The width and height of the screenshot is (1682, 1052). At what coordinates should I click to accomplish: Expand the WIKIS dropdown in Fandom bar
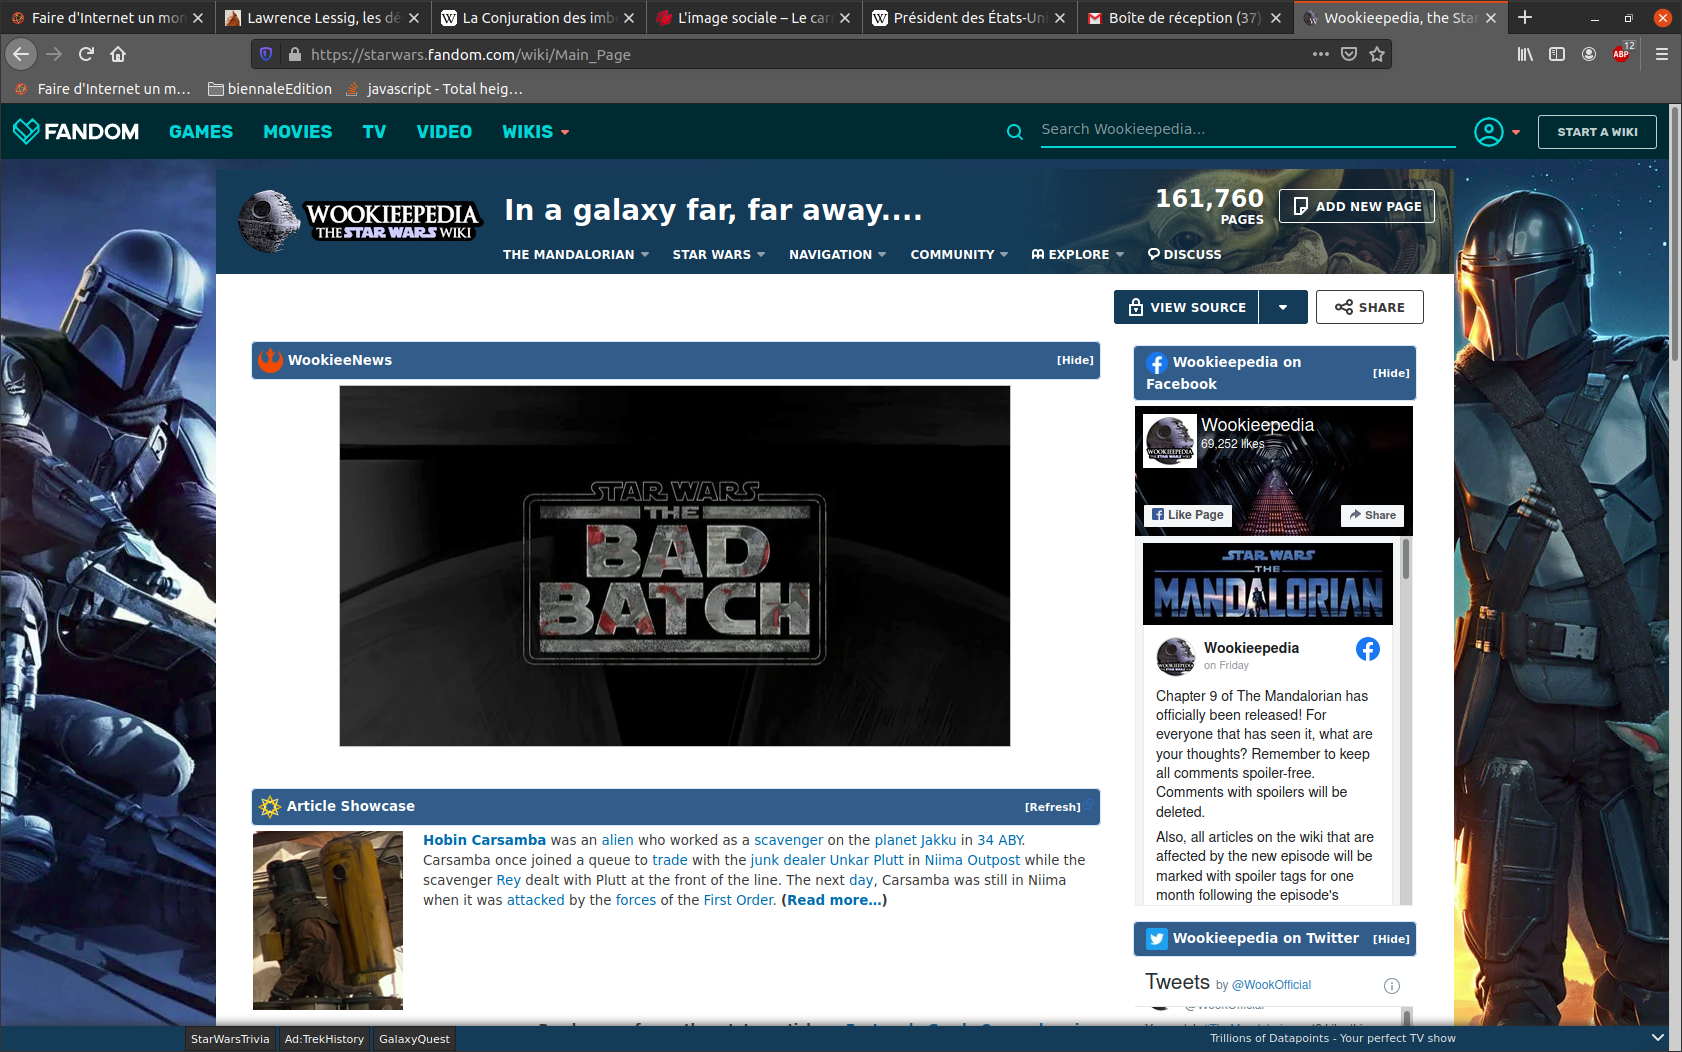click(x=535, y=132)
